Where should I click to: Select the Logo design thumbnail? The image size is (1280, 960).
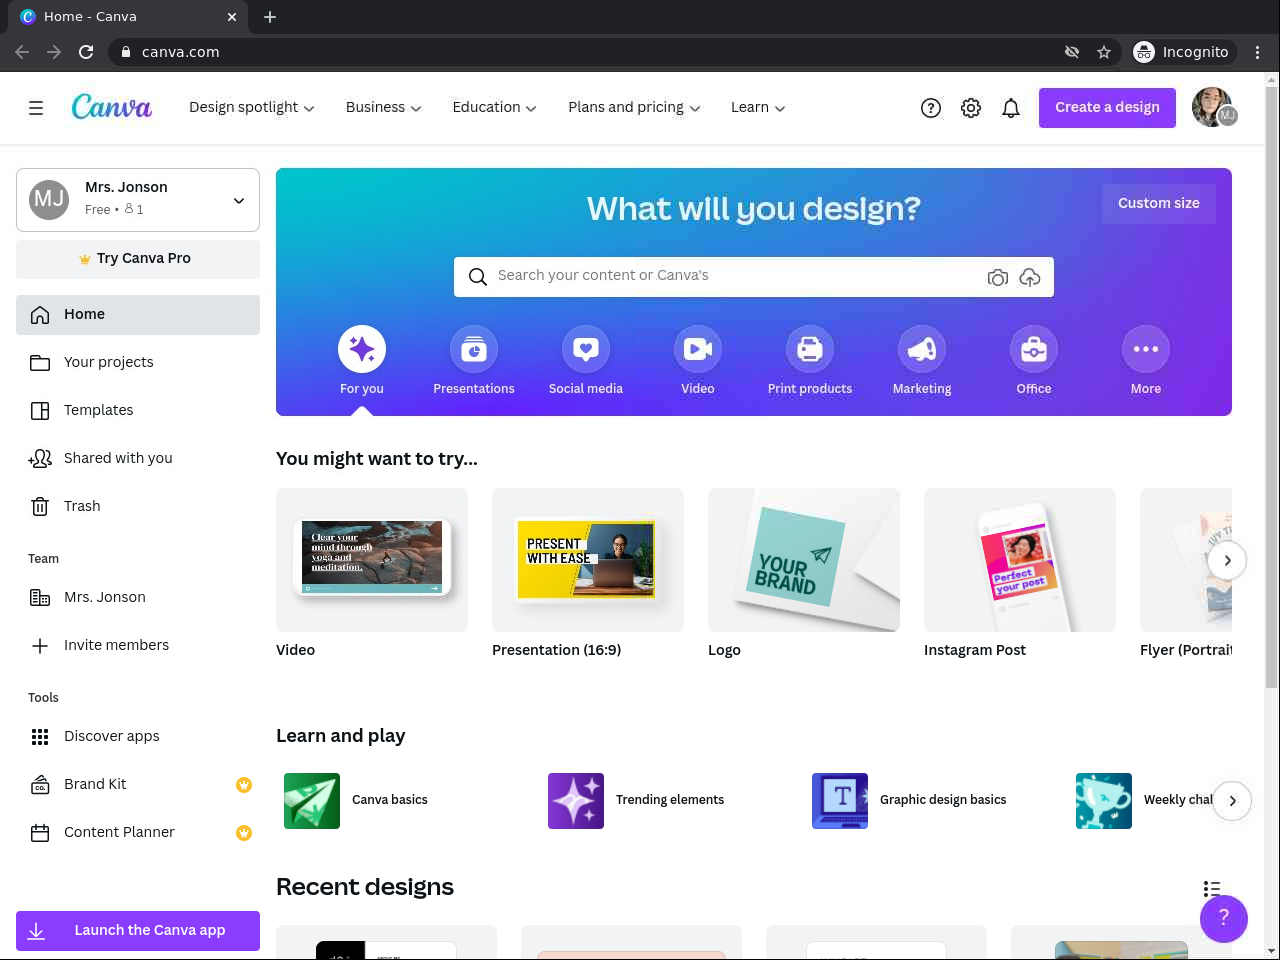coord(804,560)
